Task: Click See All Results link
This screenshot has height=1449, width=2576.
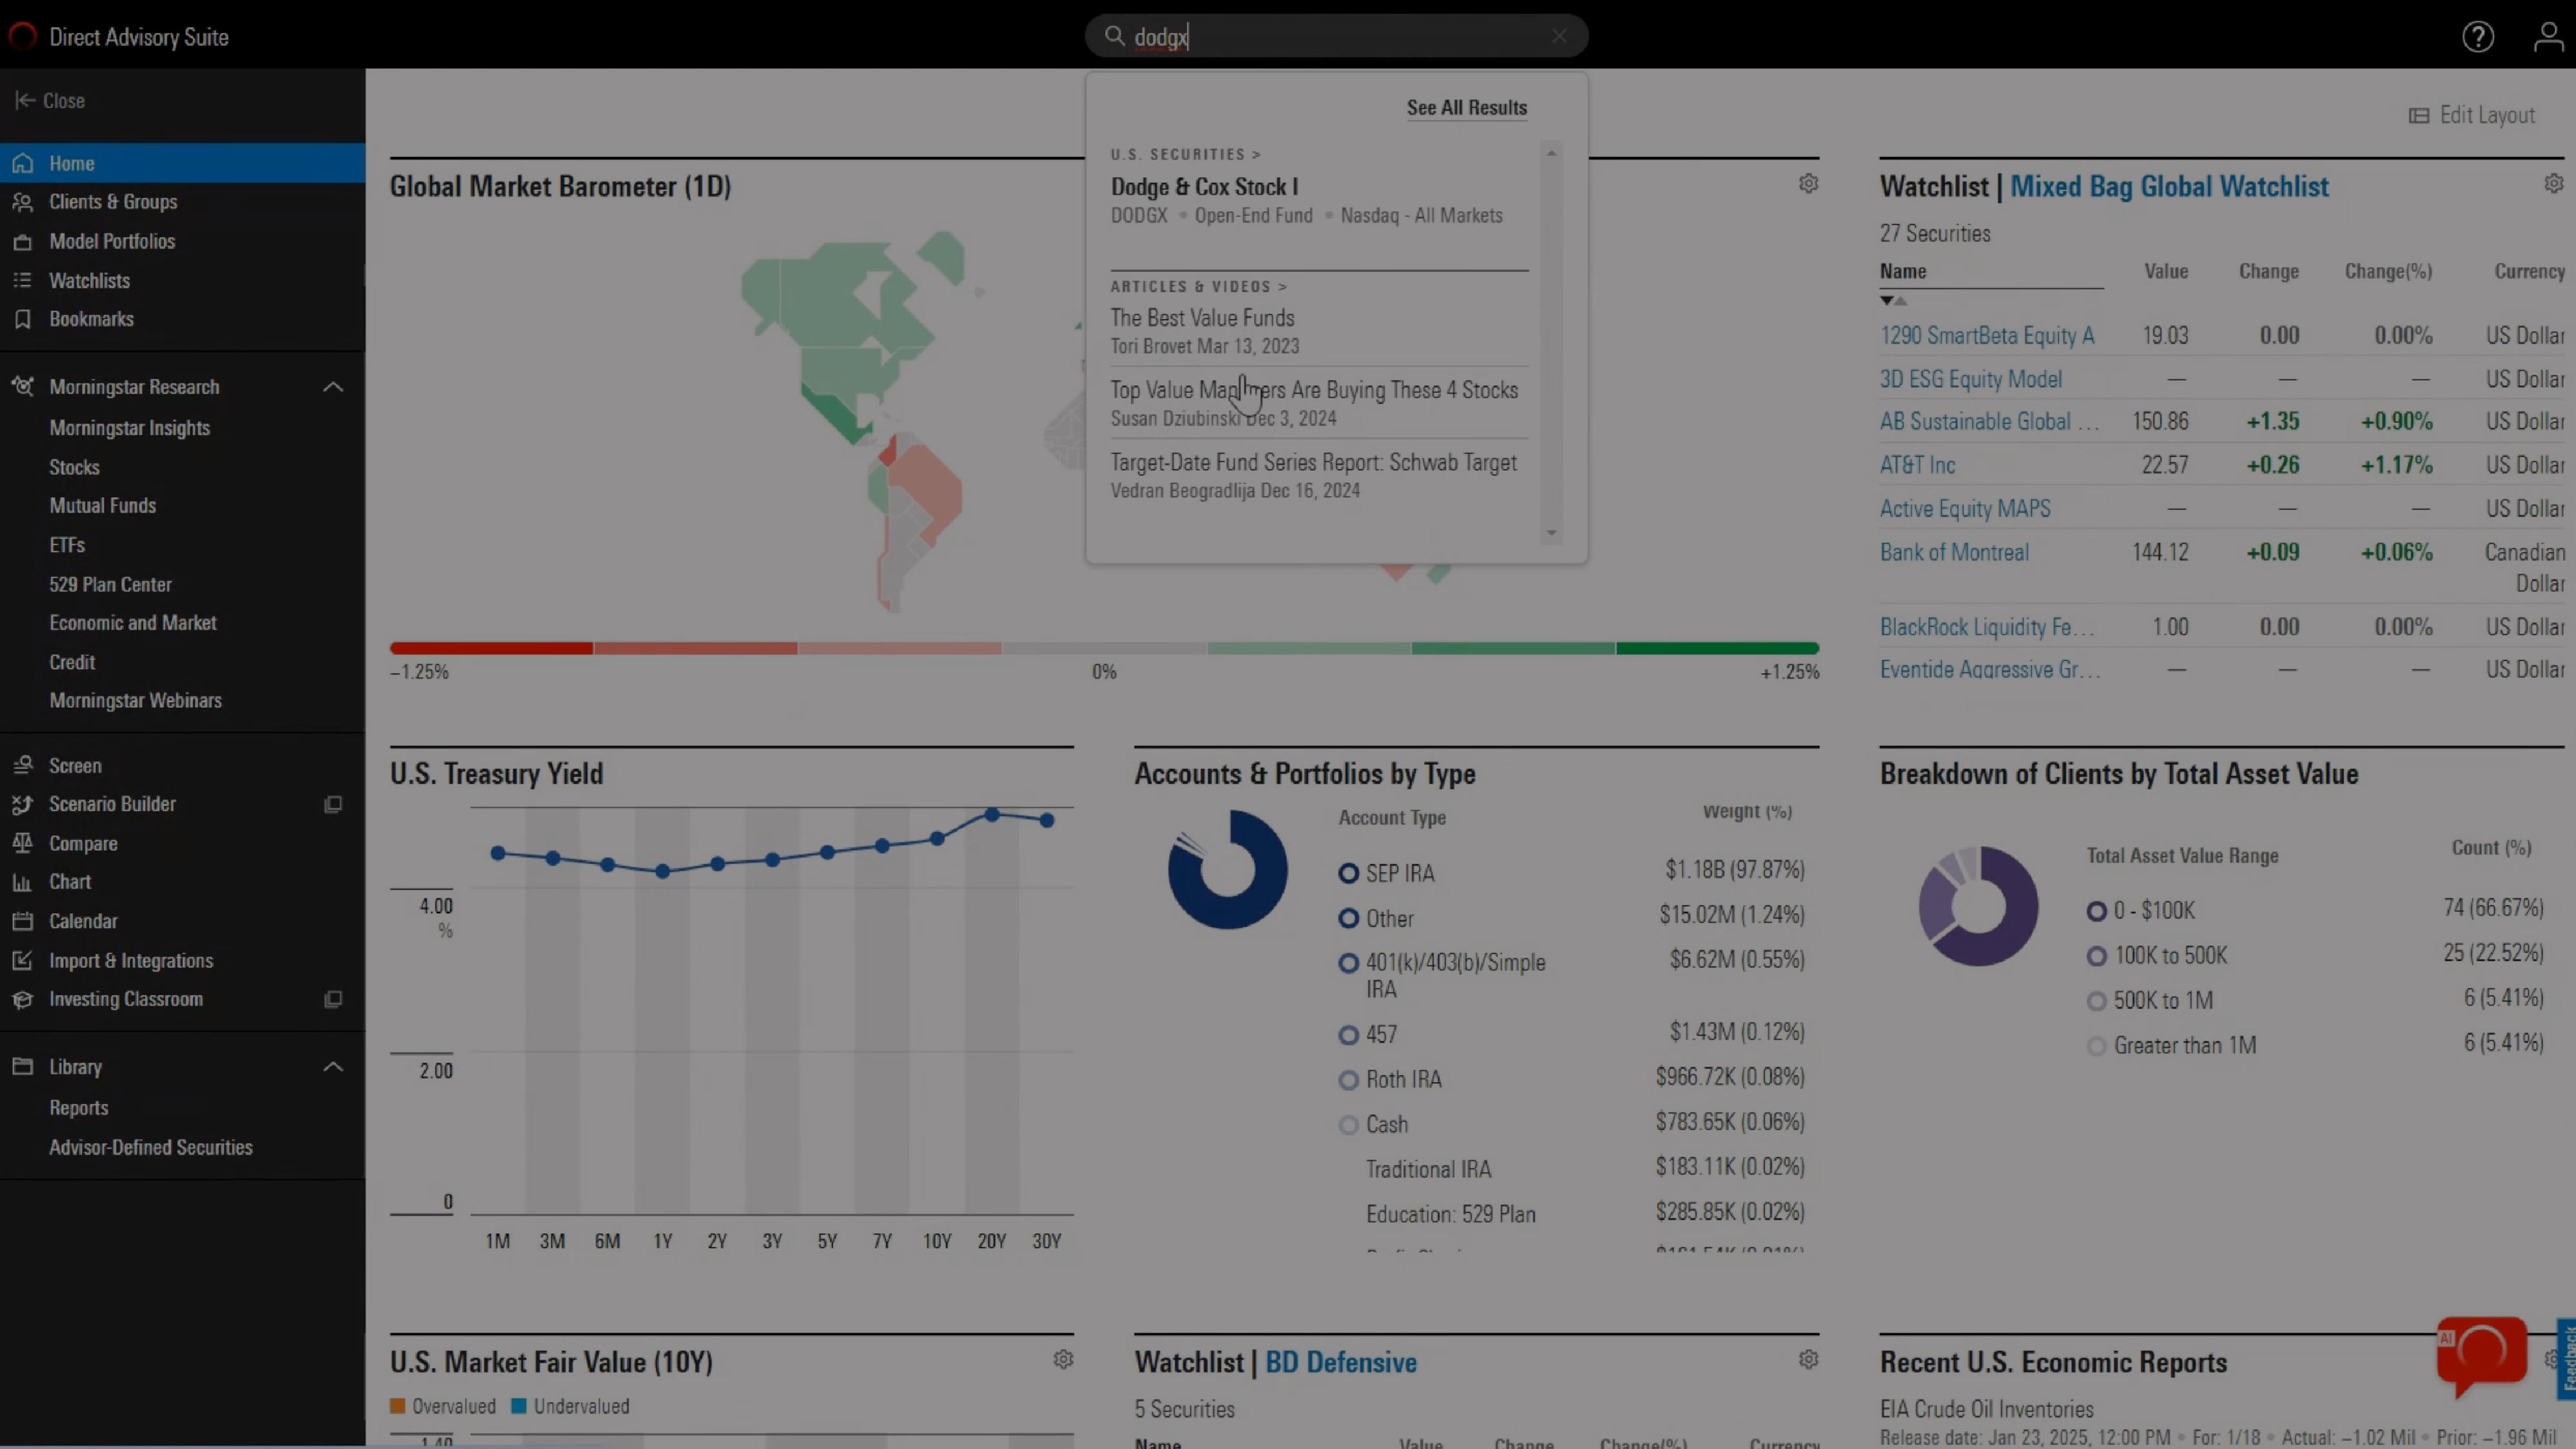Action: coord(1466,108)
